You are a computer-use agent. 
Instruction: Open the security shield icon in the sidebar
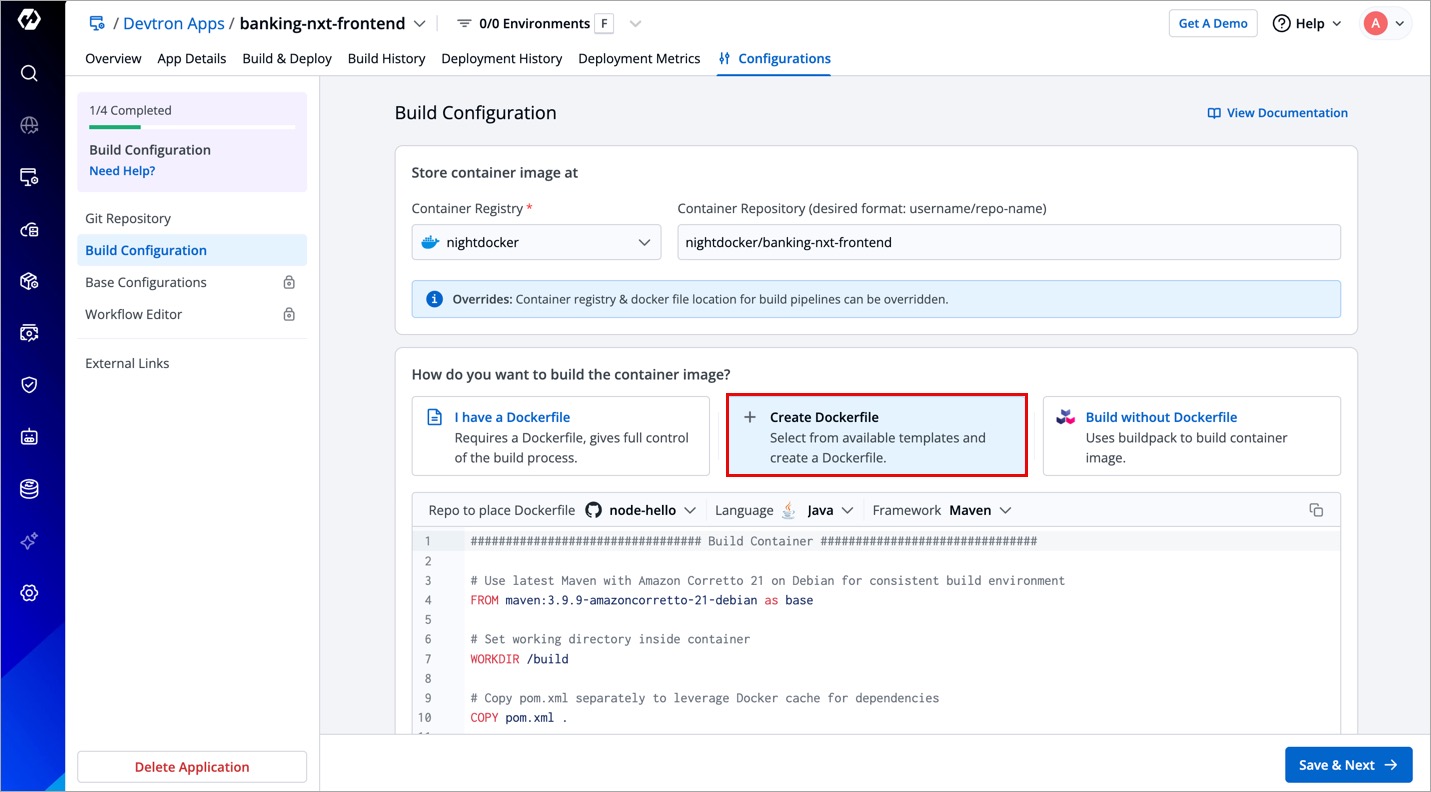[x=29, y=385]
